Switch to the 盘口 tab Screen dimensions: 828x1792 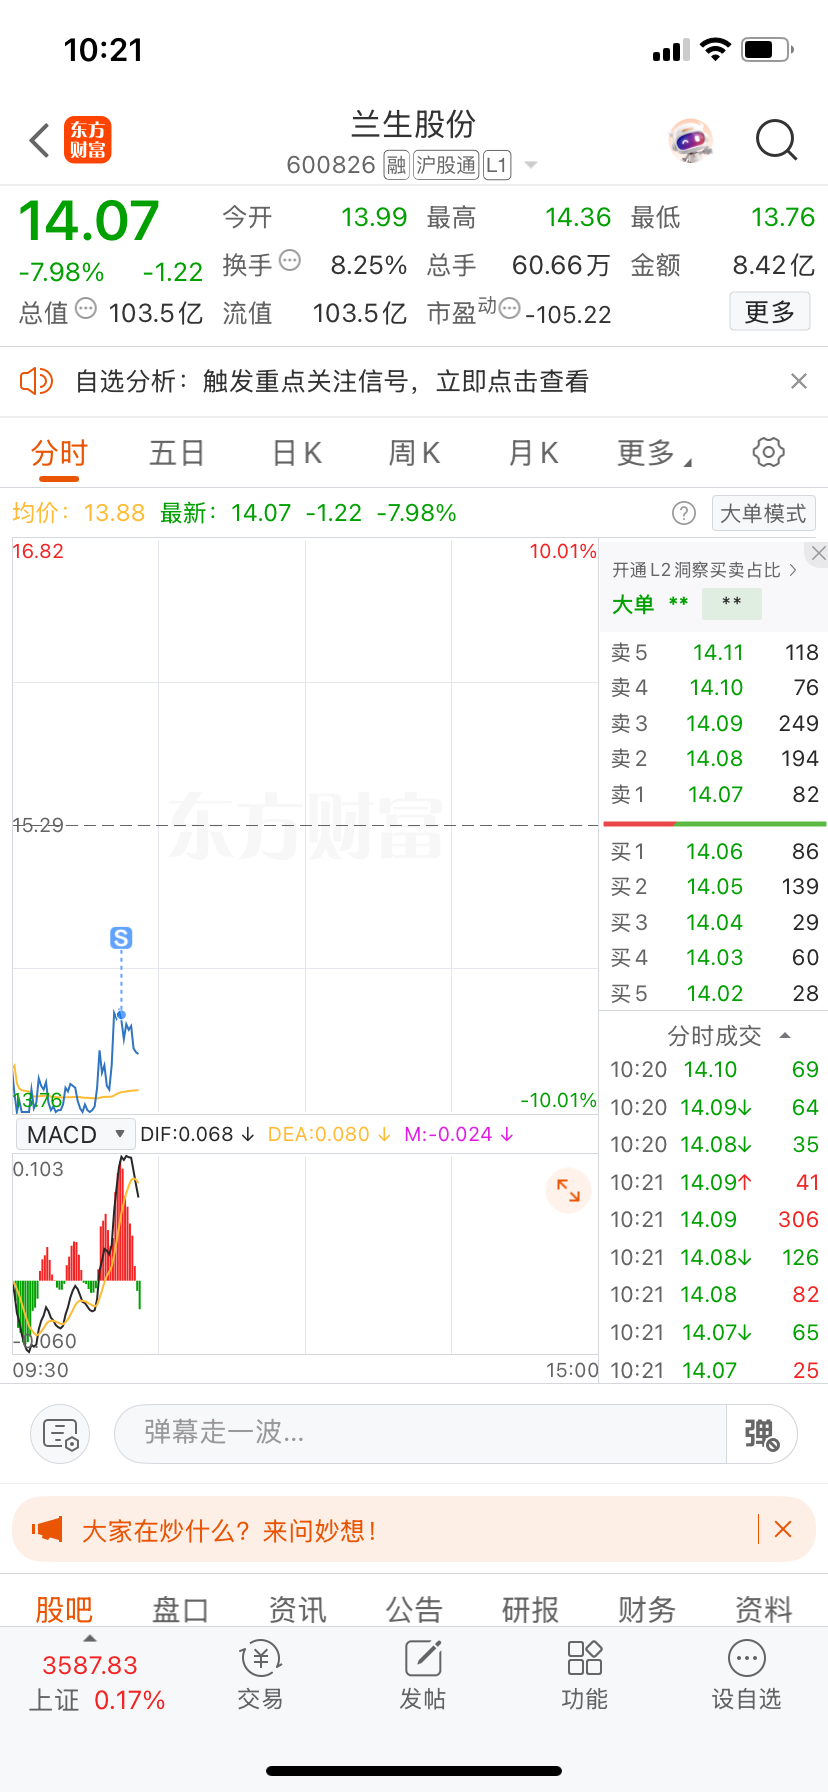180,1609
